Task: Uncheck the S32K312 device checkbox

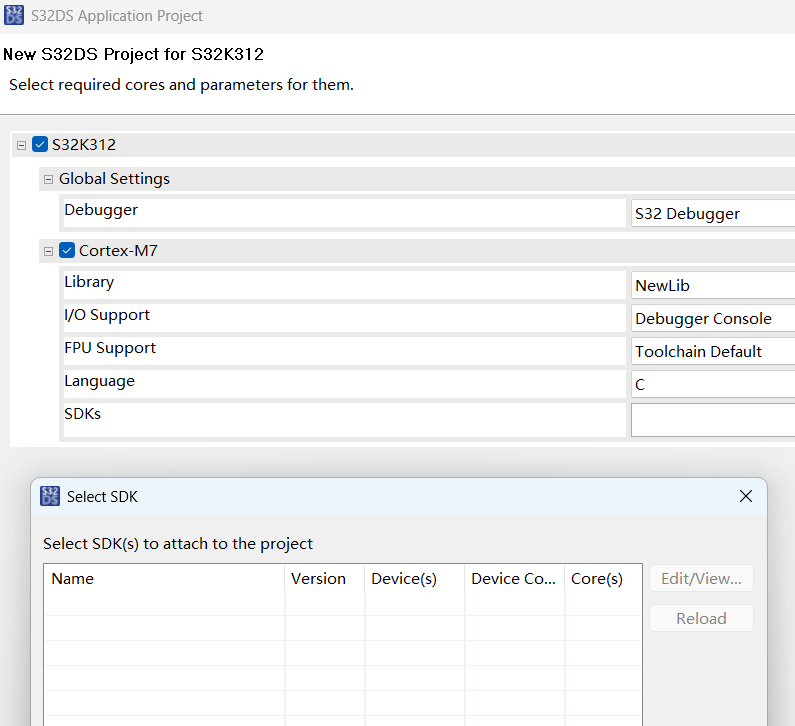Action: [x=40, y=144]
